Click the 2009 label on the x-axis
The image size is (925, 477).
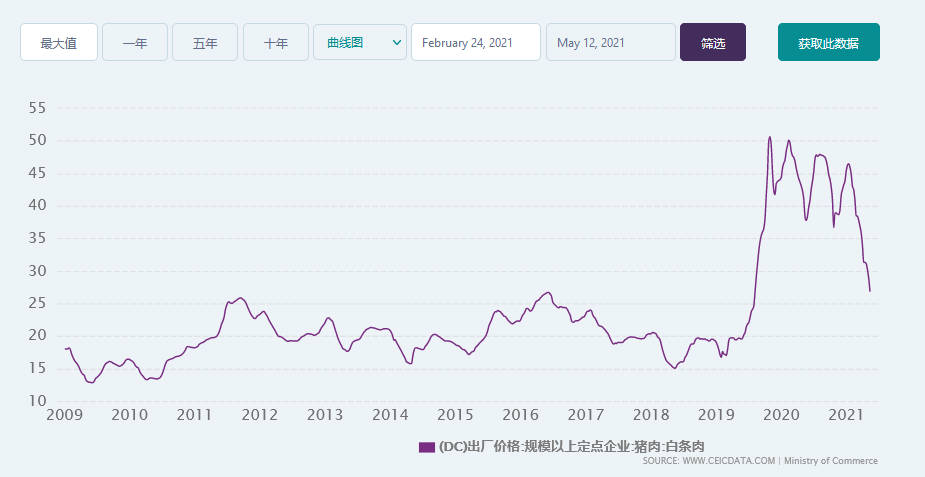click(64, 415)
